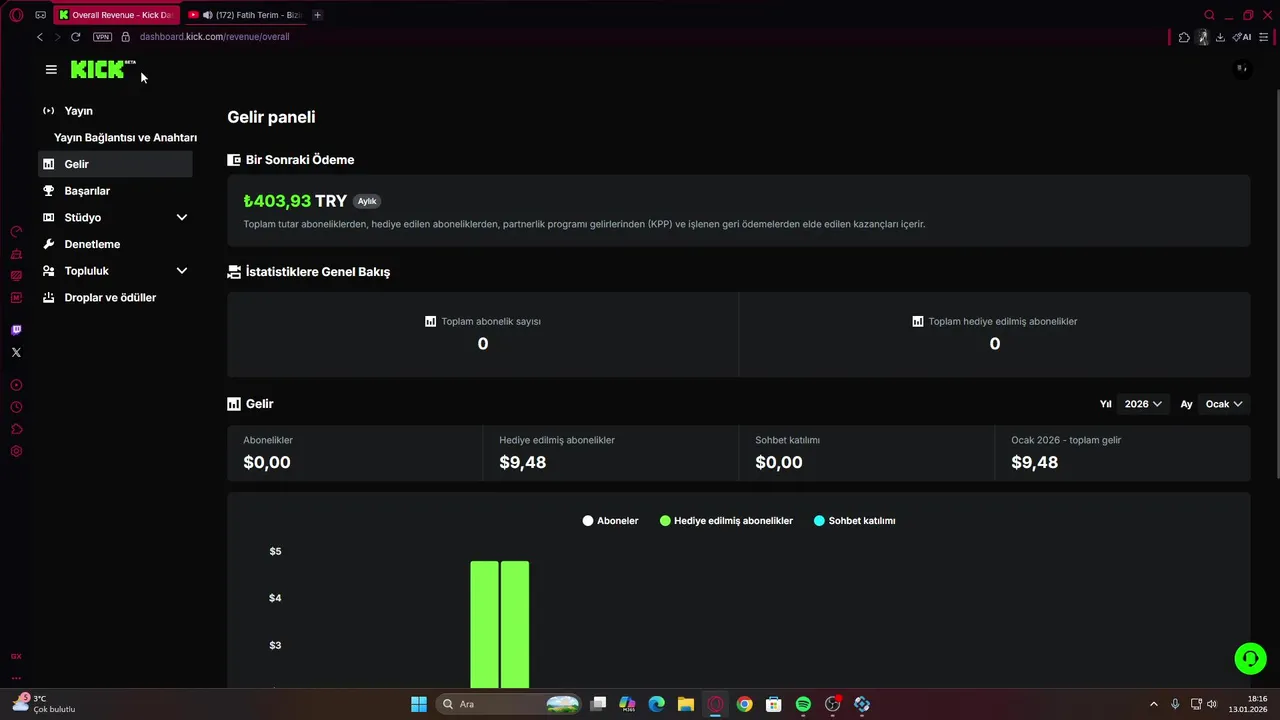The width and height of the screenshot is (1280, 720).
Task: Open Opera easy setup sliders icon
Action: tap(1265, 37)
